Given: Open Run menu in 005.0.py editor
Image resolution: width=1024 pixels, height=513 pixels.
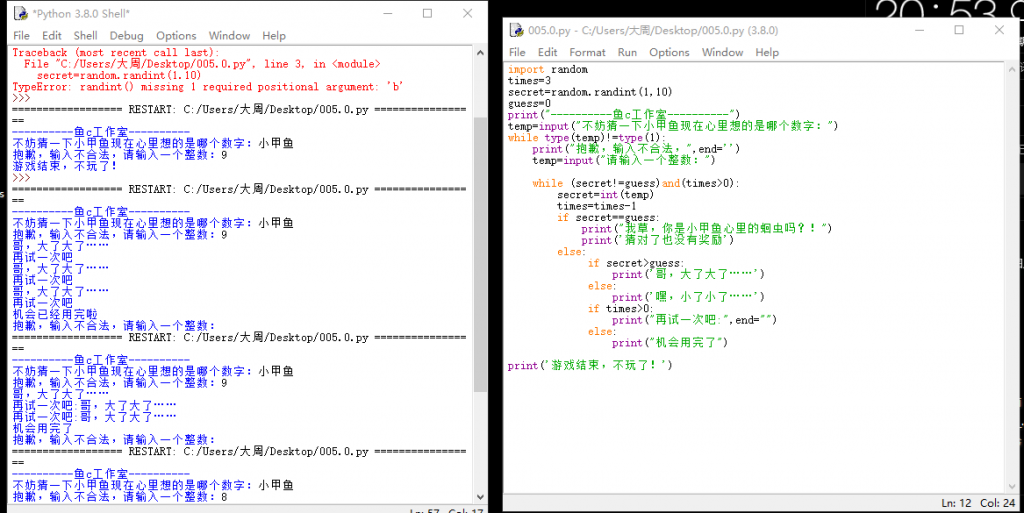Looking at the screenshot, I should (x=627, y=52).
